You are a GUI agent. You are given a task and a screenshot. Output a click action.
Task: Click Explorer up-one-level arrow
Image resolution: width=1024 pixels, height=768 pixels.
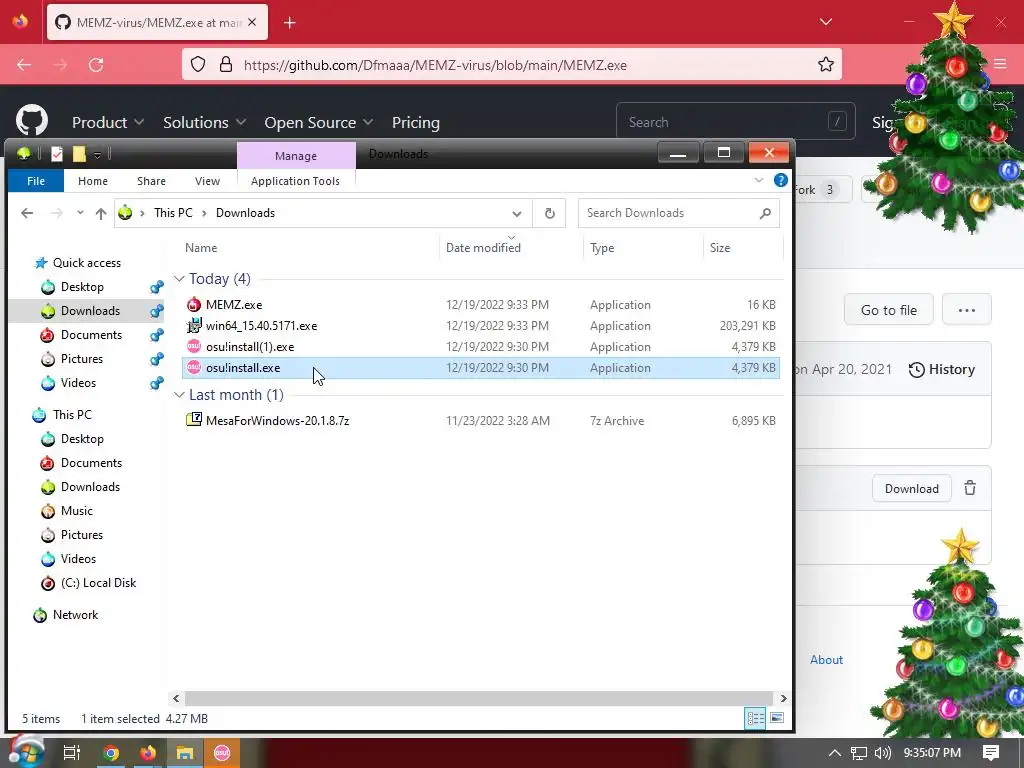tap(101, 213)
